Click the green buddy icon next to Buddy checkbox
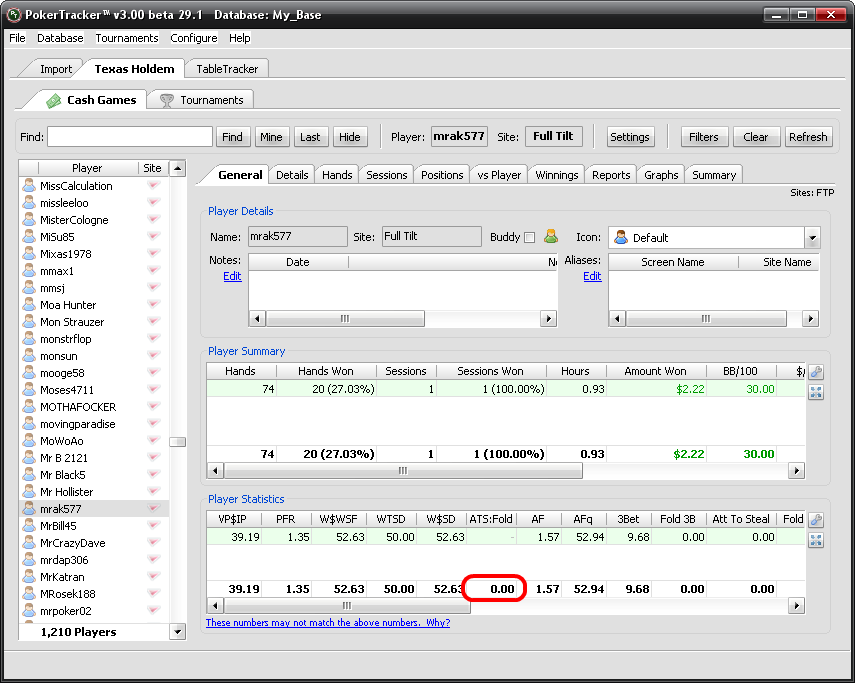The image size is (855, 683). click(551, 237)
